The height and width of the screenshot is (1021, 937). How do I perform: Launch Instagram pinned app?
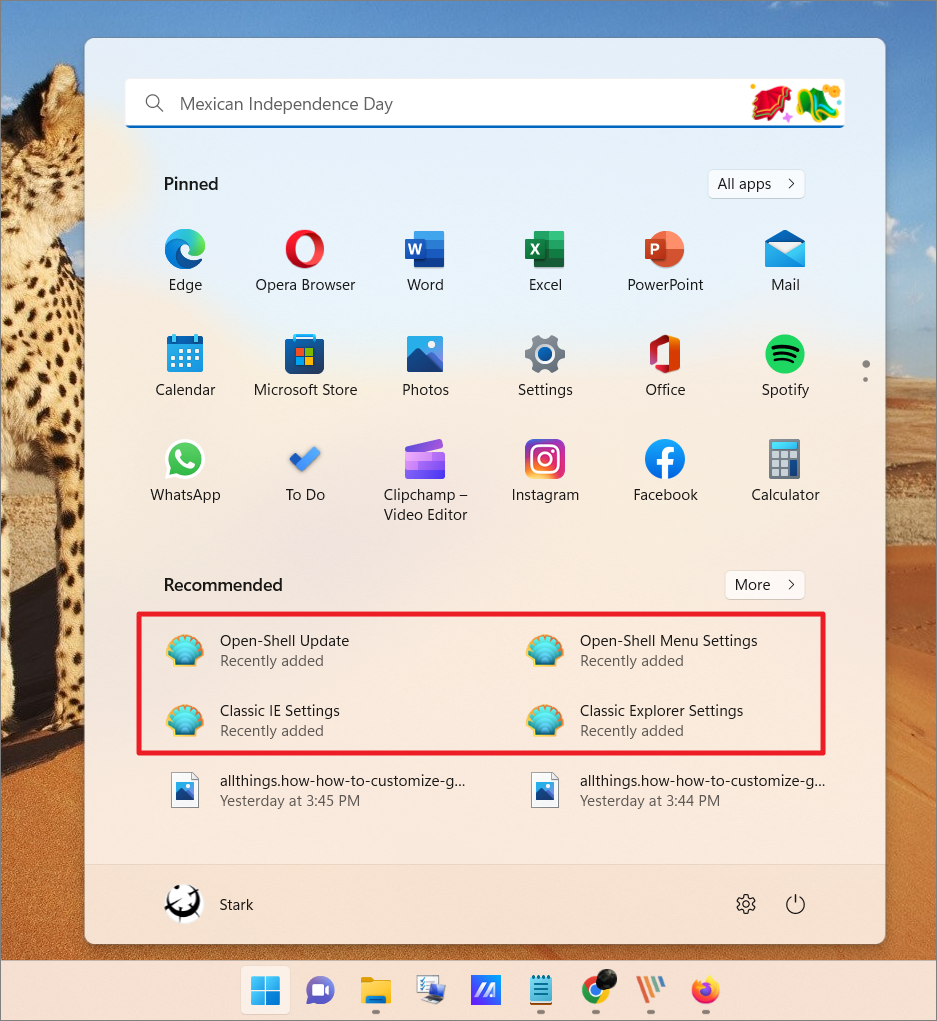click(x=545, y=471)
